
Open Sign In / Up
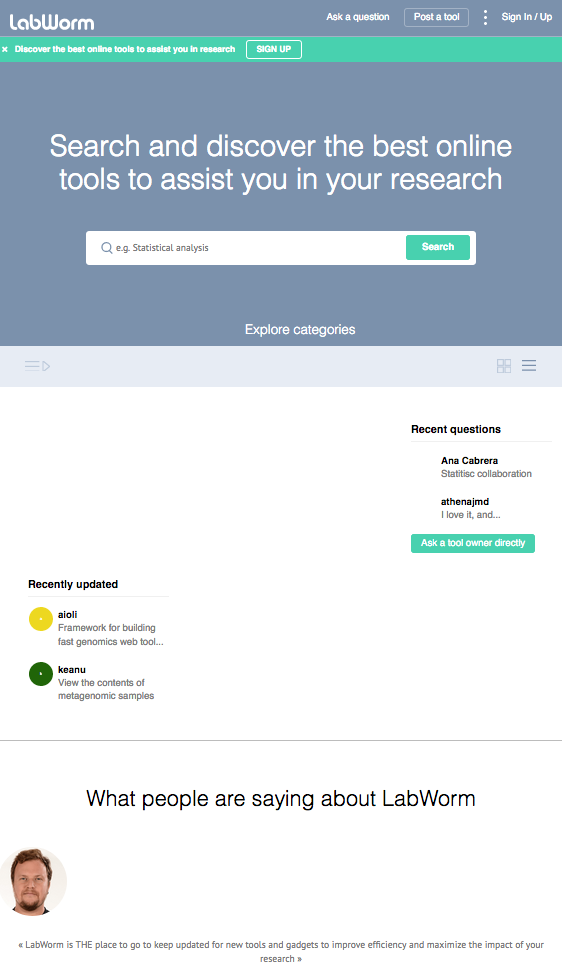(x=527, y=17)
